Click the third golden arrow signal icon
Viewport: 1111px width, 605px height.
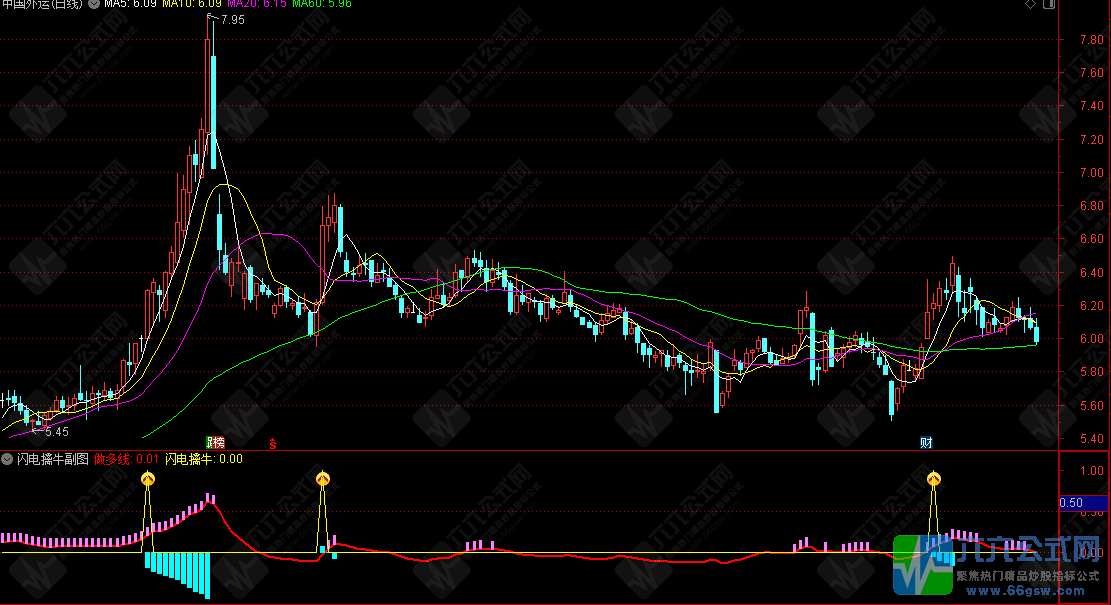pos(934,480)
